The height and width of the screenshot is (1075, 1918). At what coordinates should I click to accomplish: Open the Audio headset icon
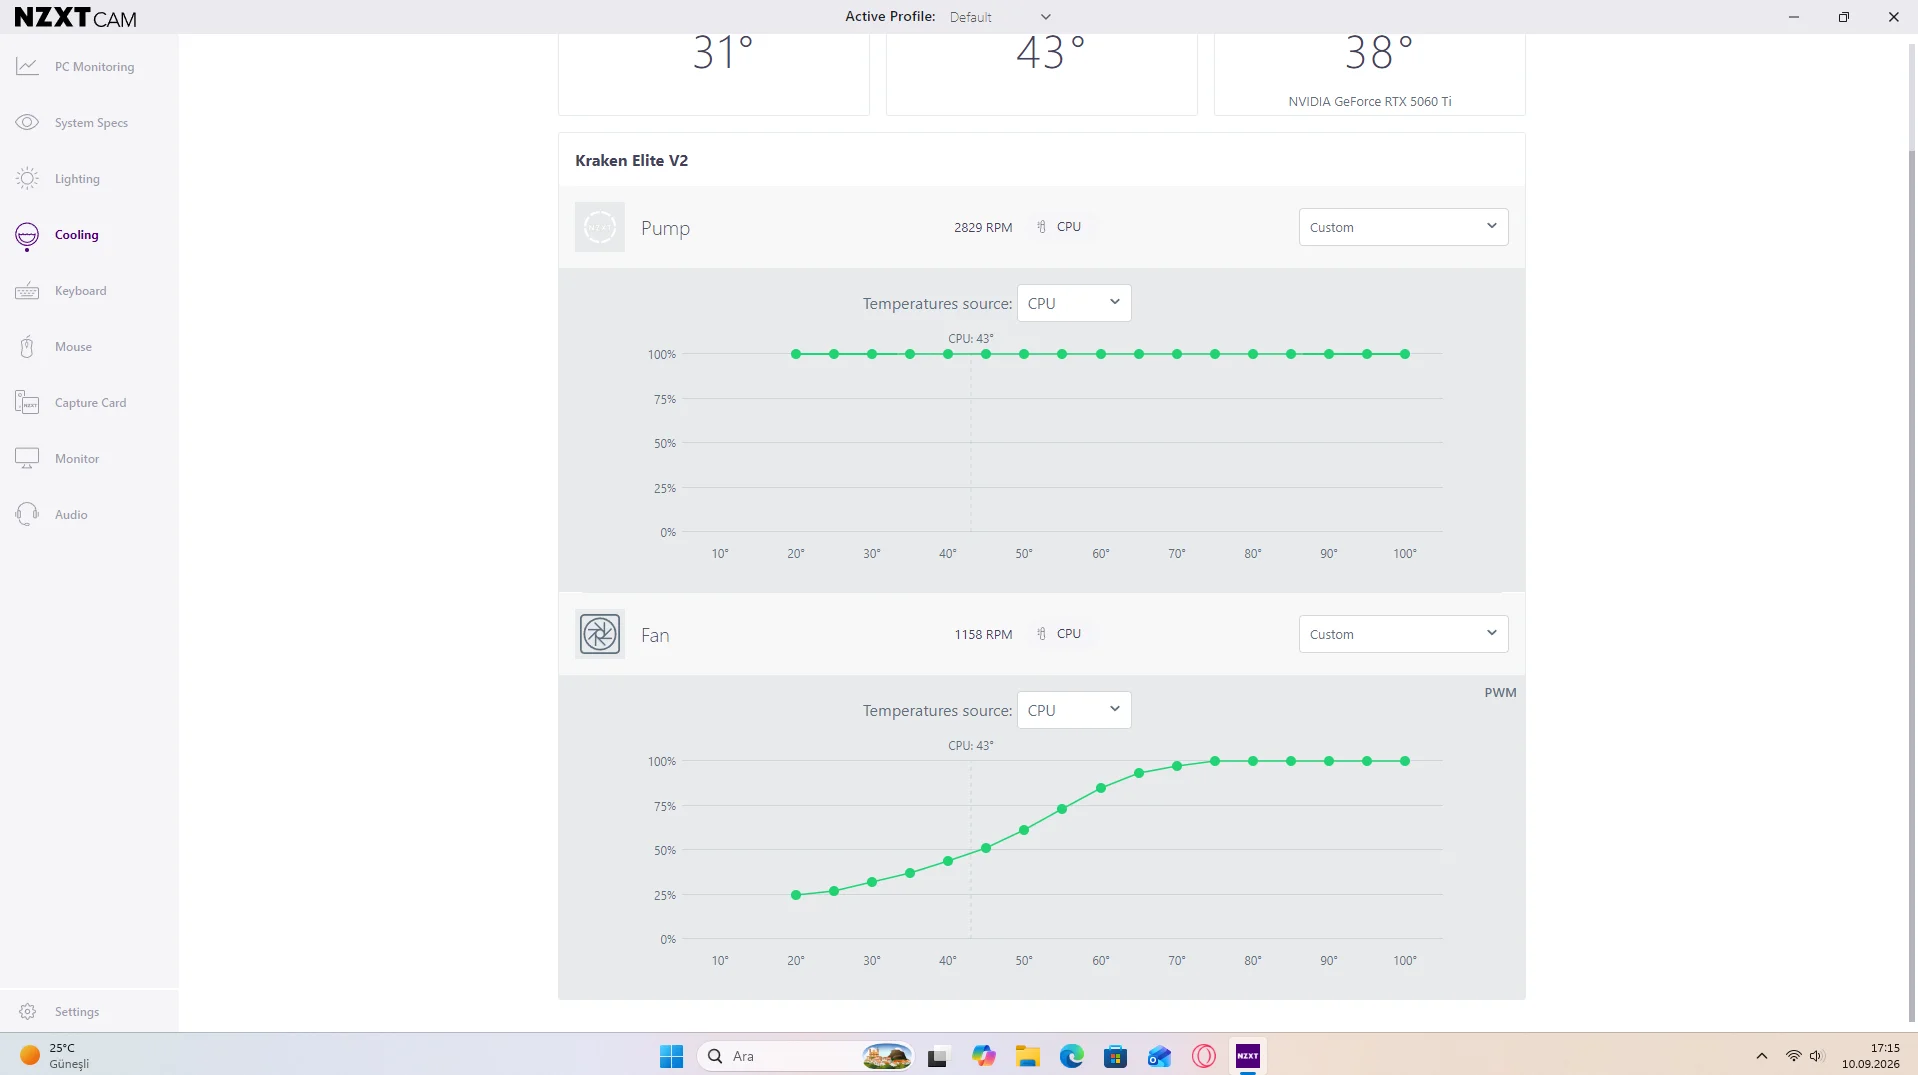coord(27,514)
